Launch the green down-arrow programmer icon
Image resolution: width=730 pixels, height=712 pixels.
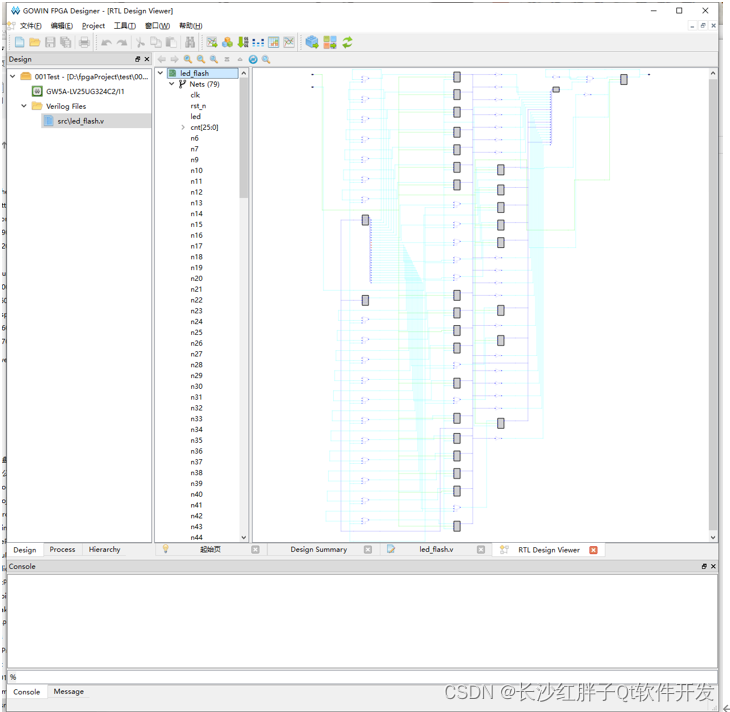pos(243,42)
